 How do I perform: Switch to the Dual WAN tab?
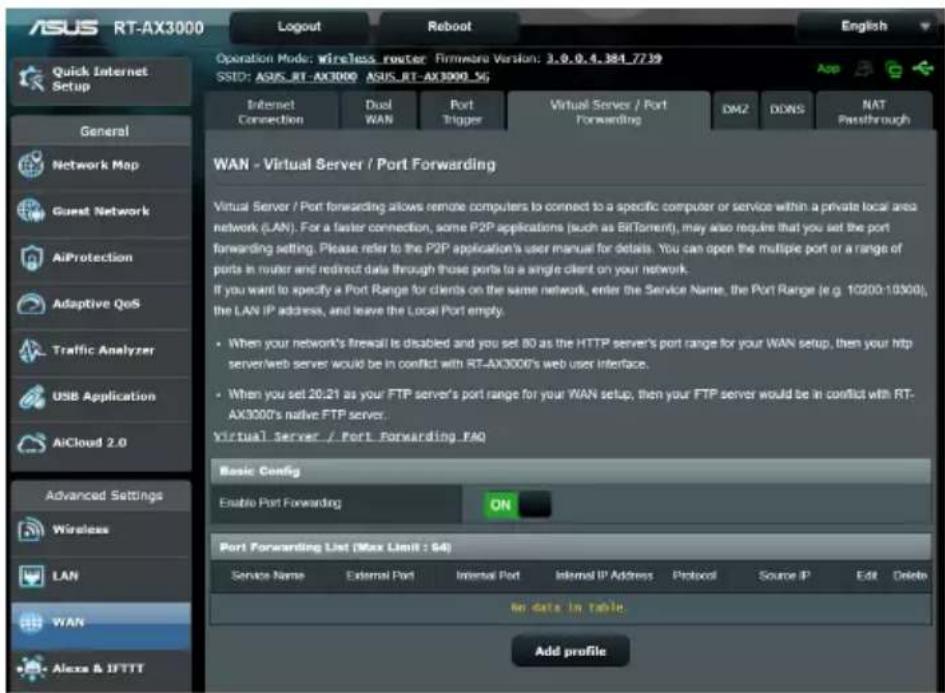point(378,111)
